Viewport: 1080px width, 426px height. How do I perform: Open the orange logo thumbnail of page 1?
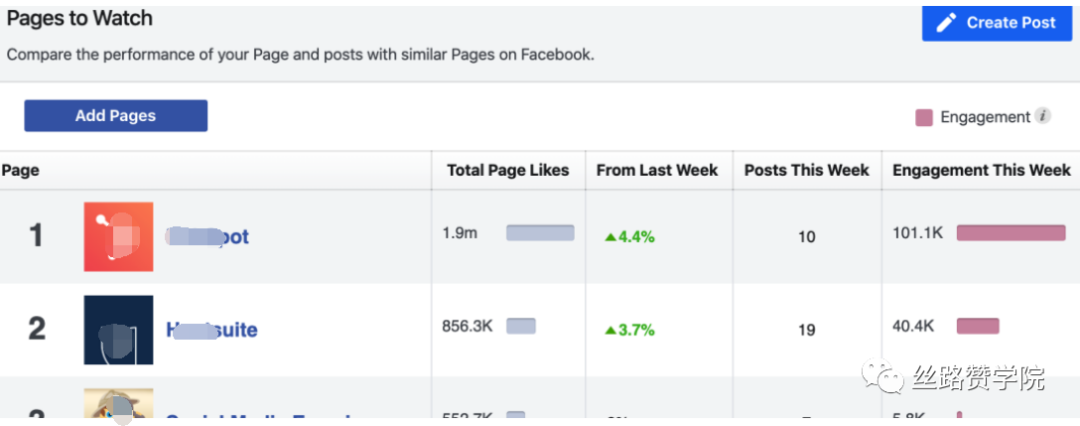(118, 236)
